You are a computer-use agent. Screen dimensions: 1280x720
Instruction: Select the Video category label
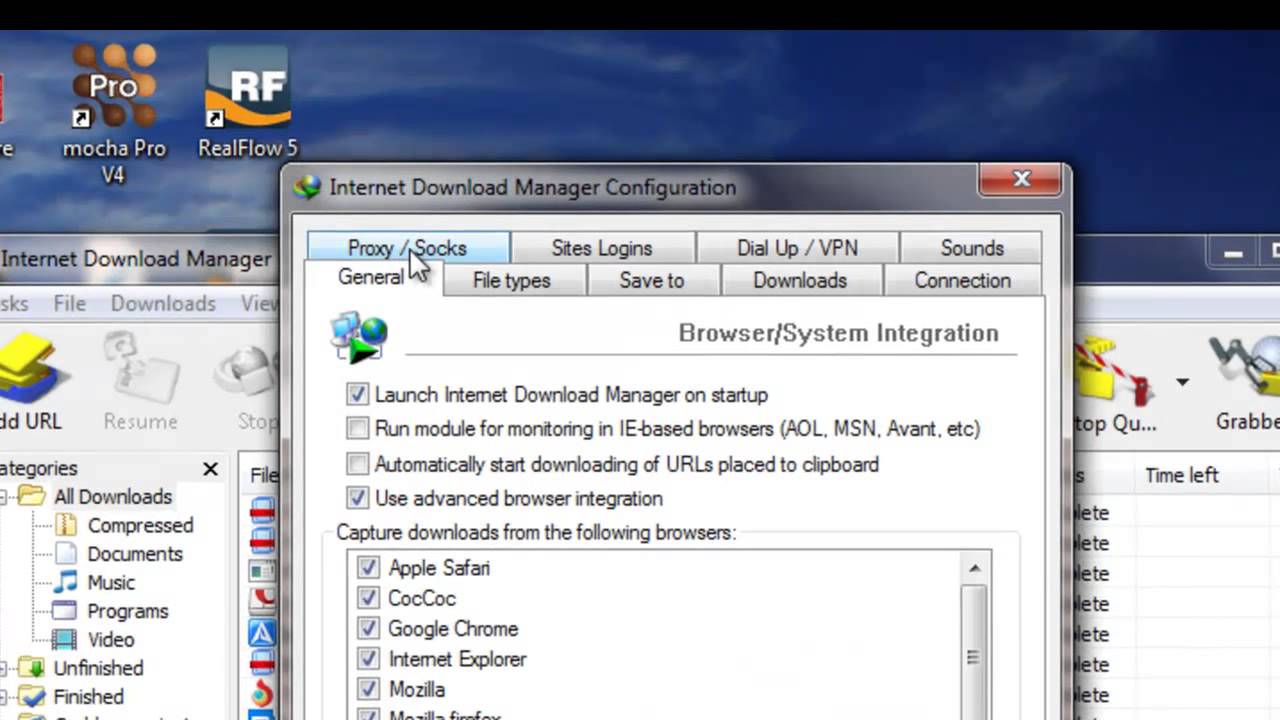[x=110, y=639]
